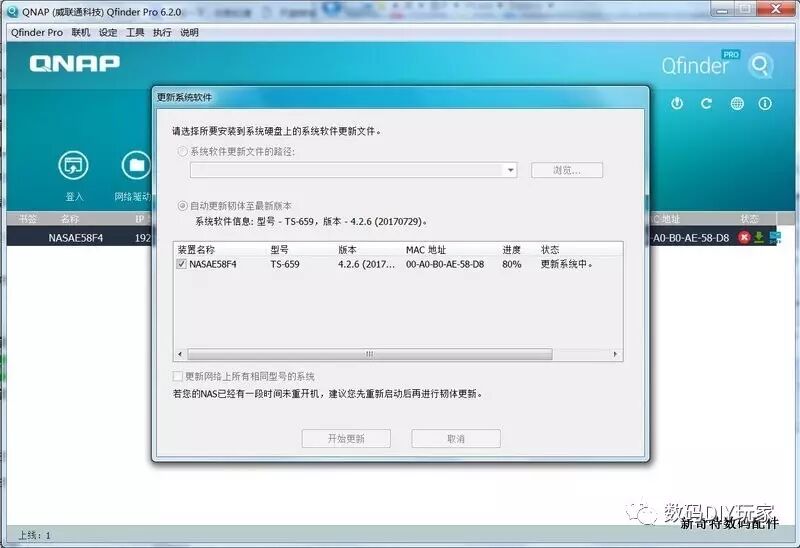
Task: Click the power button icon in toolbar
Action: click(x=677, y=104)
